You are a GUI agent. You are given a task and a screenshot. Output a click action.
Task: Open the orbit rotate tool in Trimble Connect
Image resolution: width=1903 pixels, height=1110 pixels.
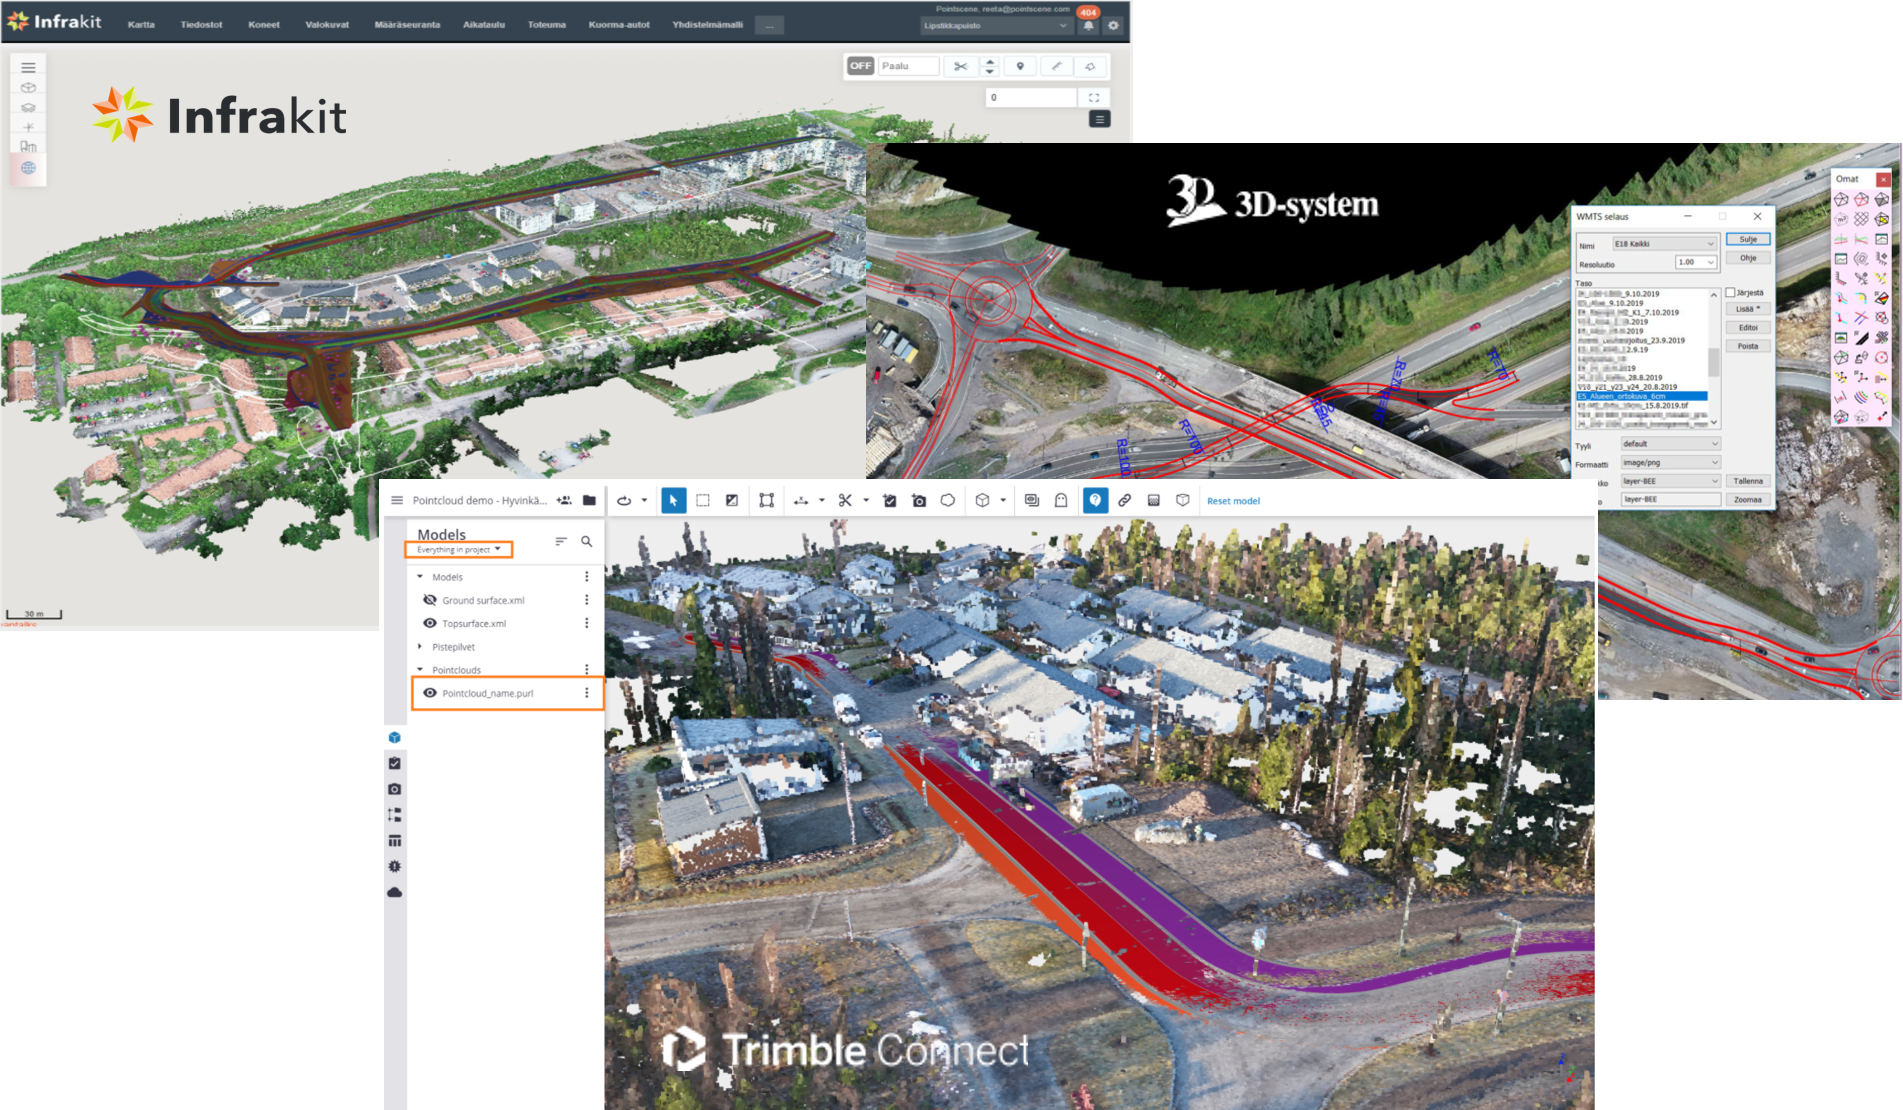pos(624,500)
